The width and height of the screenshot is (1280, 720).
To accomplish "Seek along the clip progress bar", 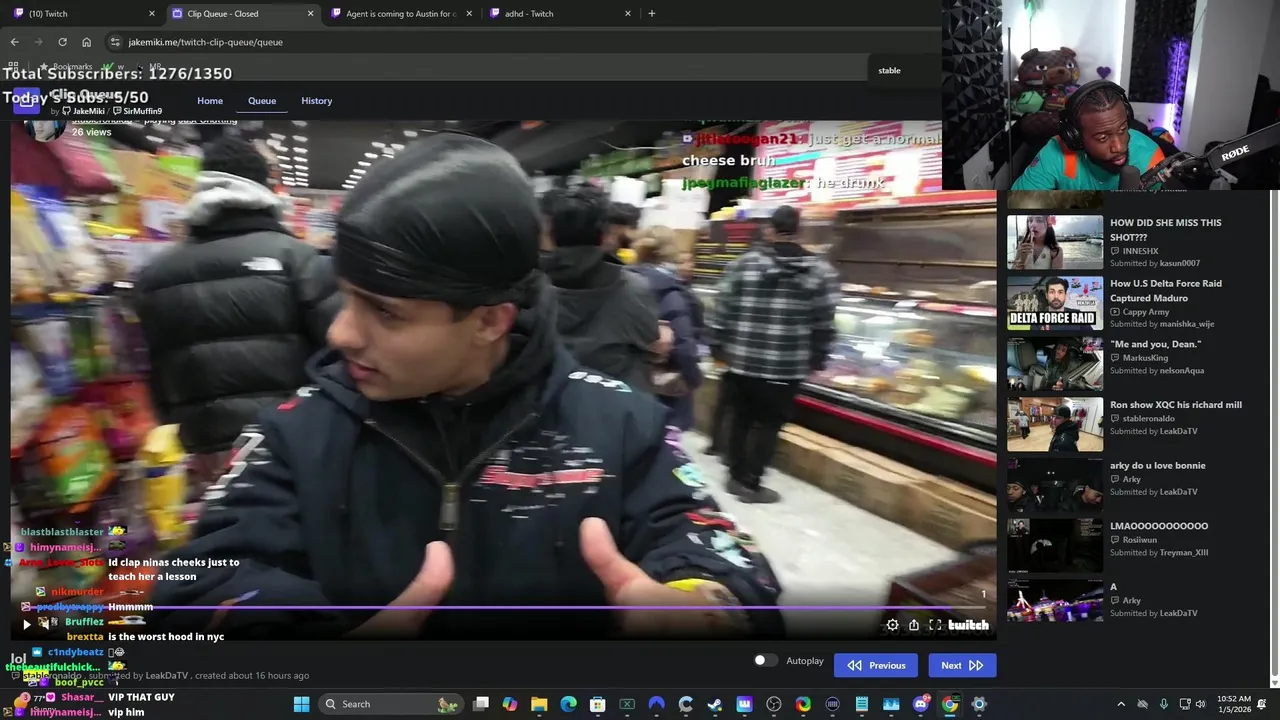I will tap(506, 607).
